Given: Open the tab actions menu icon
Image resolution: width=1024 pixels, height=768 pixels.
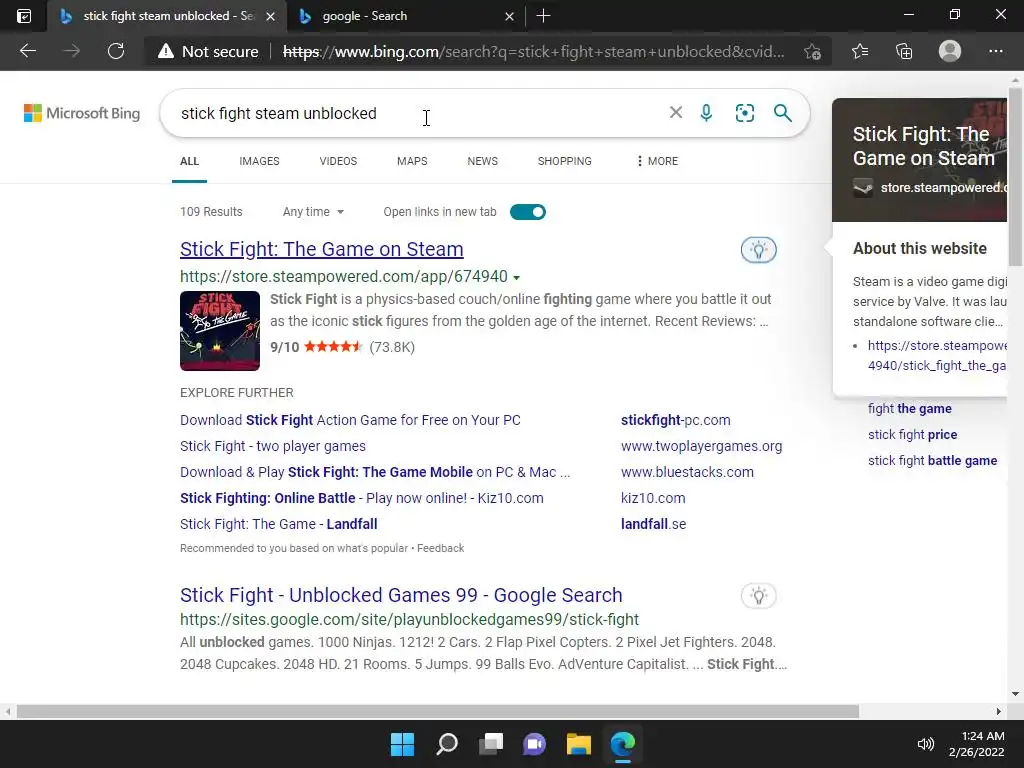Looking at the screenshot, I should click(24, 16).
